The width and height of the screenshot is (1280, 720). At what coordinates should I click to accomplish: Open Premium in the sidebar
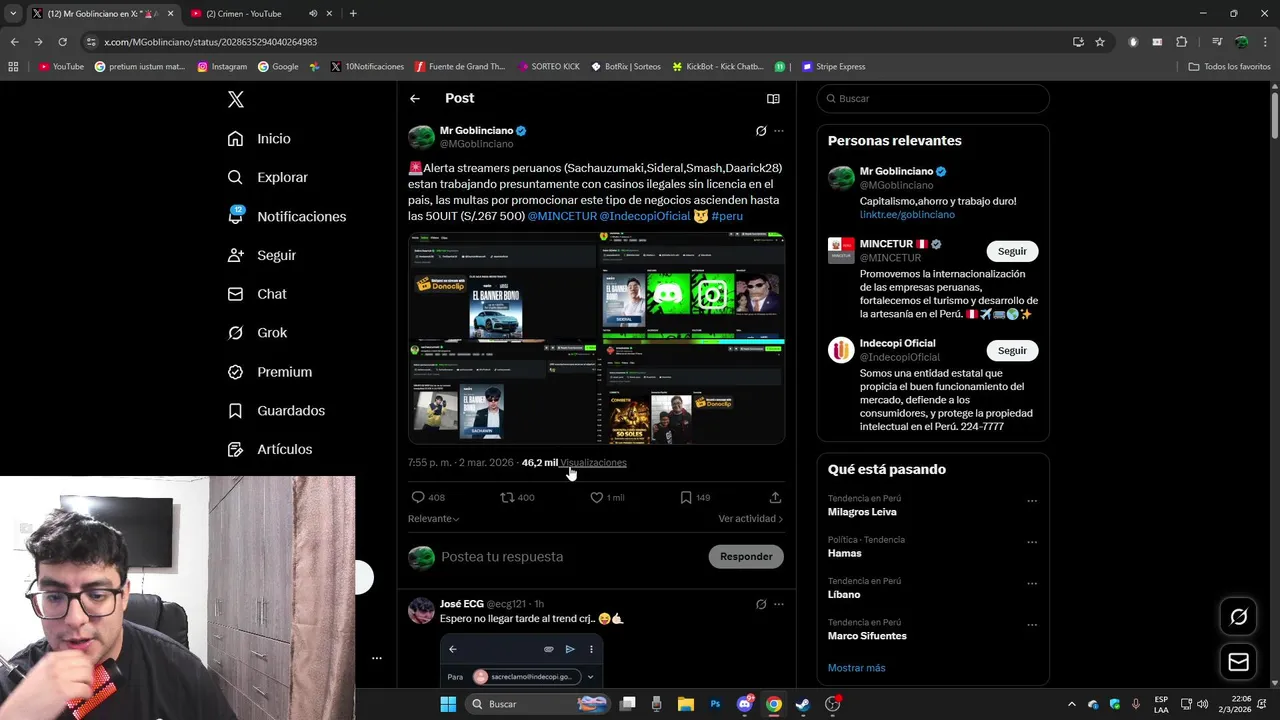pos(270,372)
